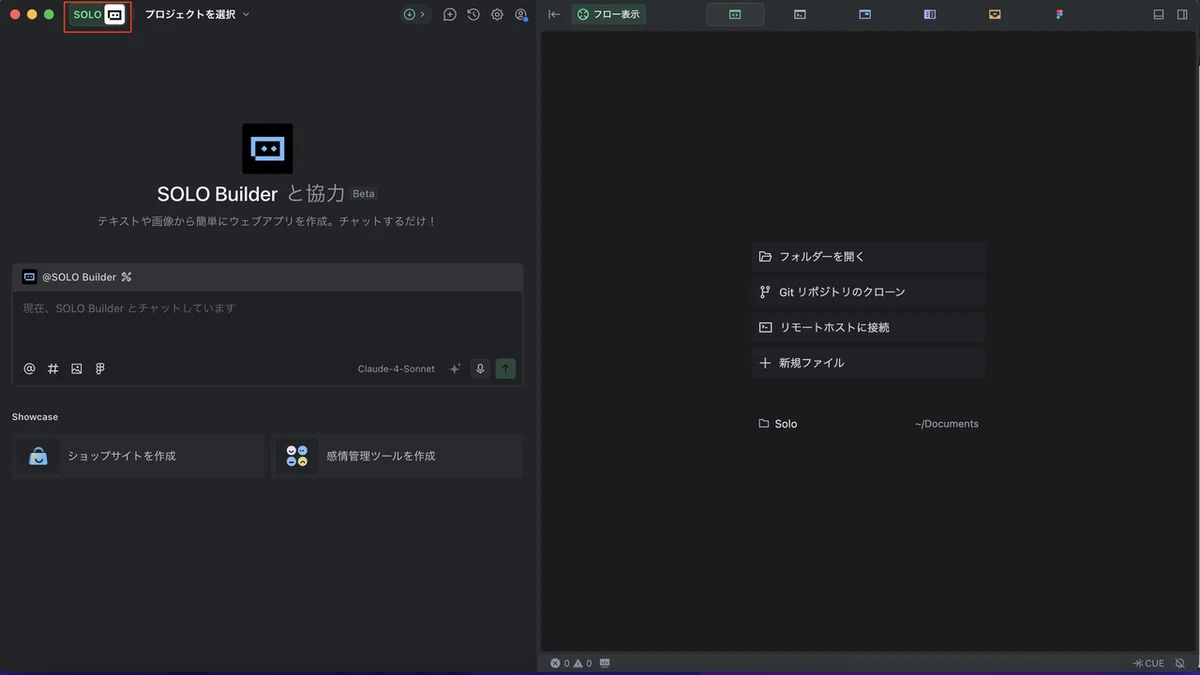Click the Showcase heading text
This screenshot has width=1200, height=675.
click(x=35, y=416)
